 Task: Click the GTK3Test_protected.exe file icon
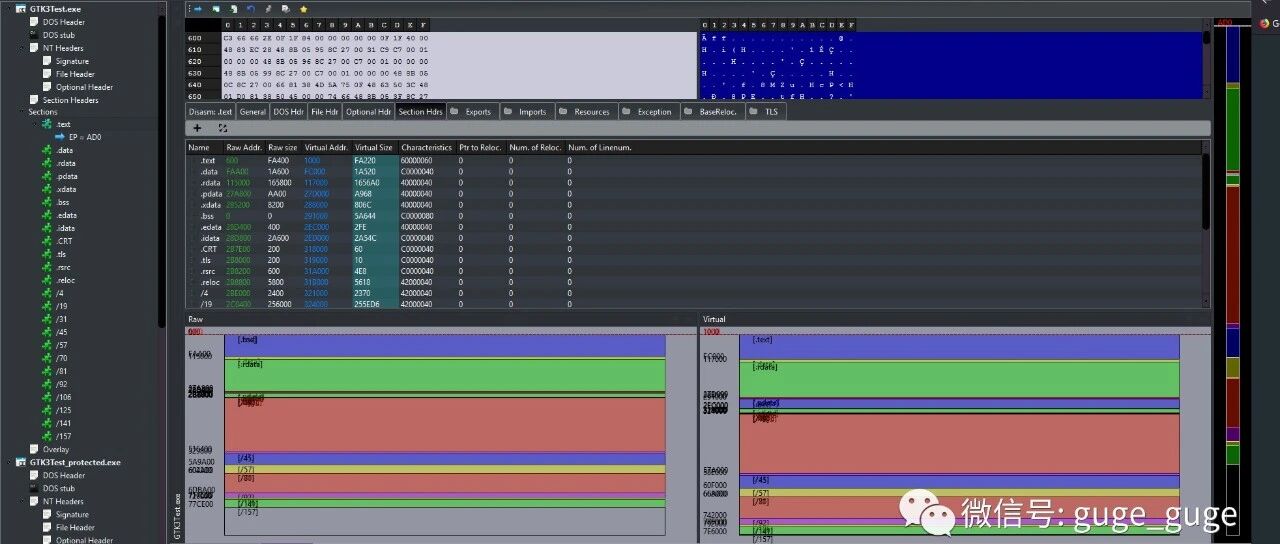pyautogui.click(x=21, y=463)
